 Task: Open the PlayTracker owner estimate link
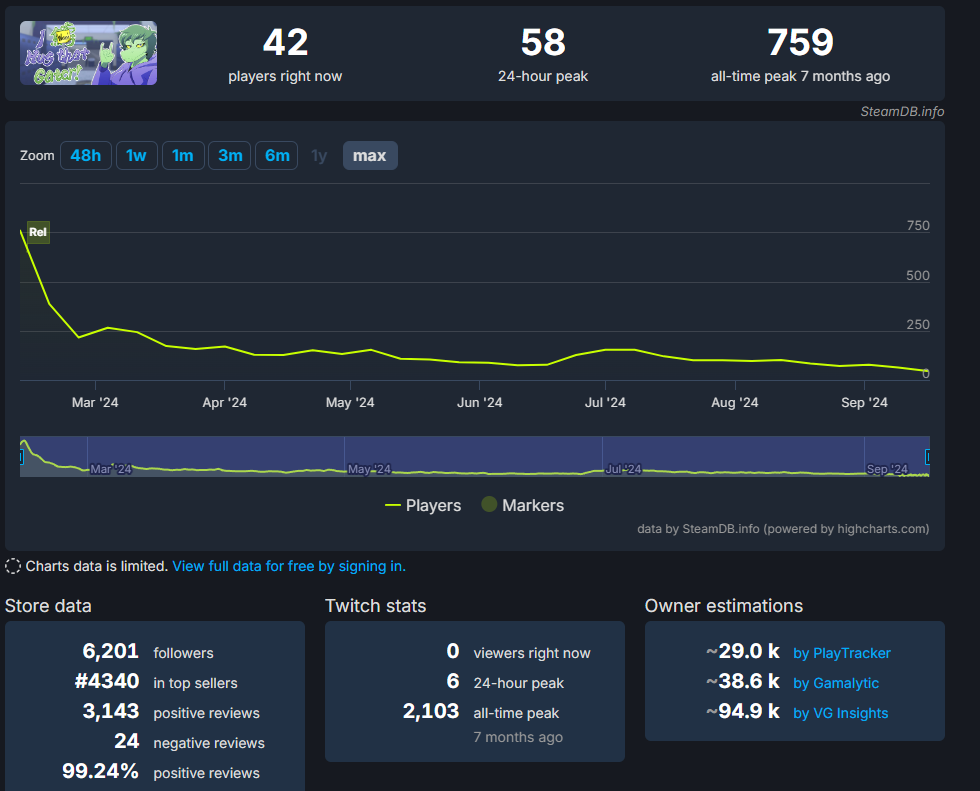click(842, 653)
